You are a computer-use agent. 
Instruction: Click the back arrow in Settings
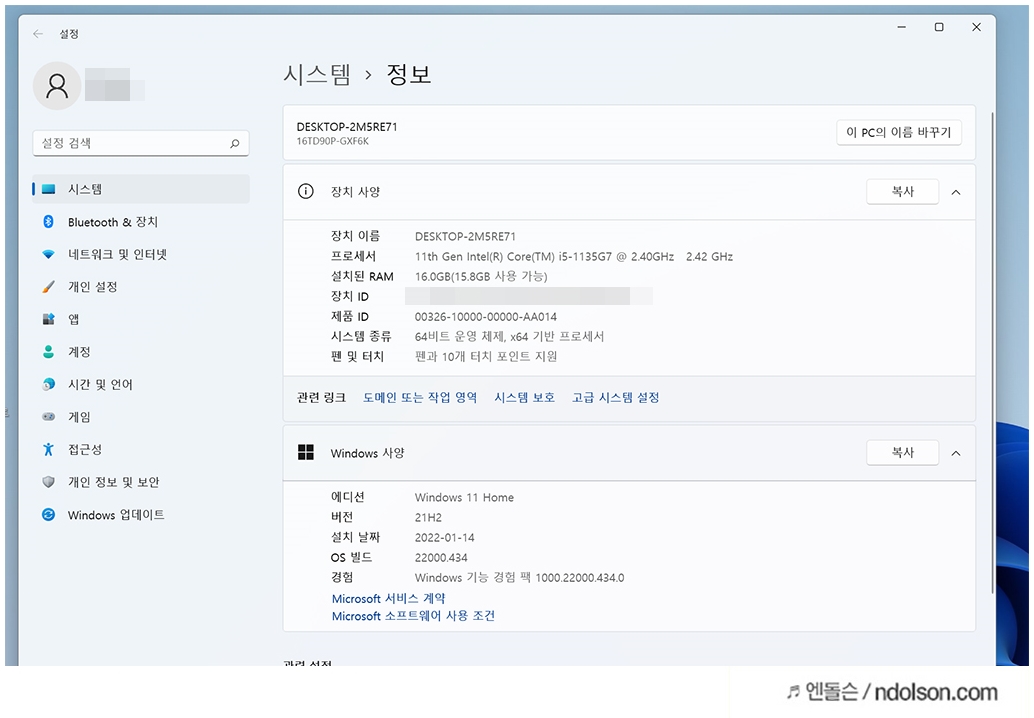[38, 34]
